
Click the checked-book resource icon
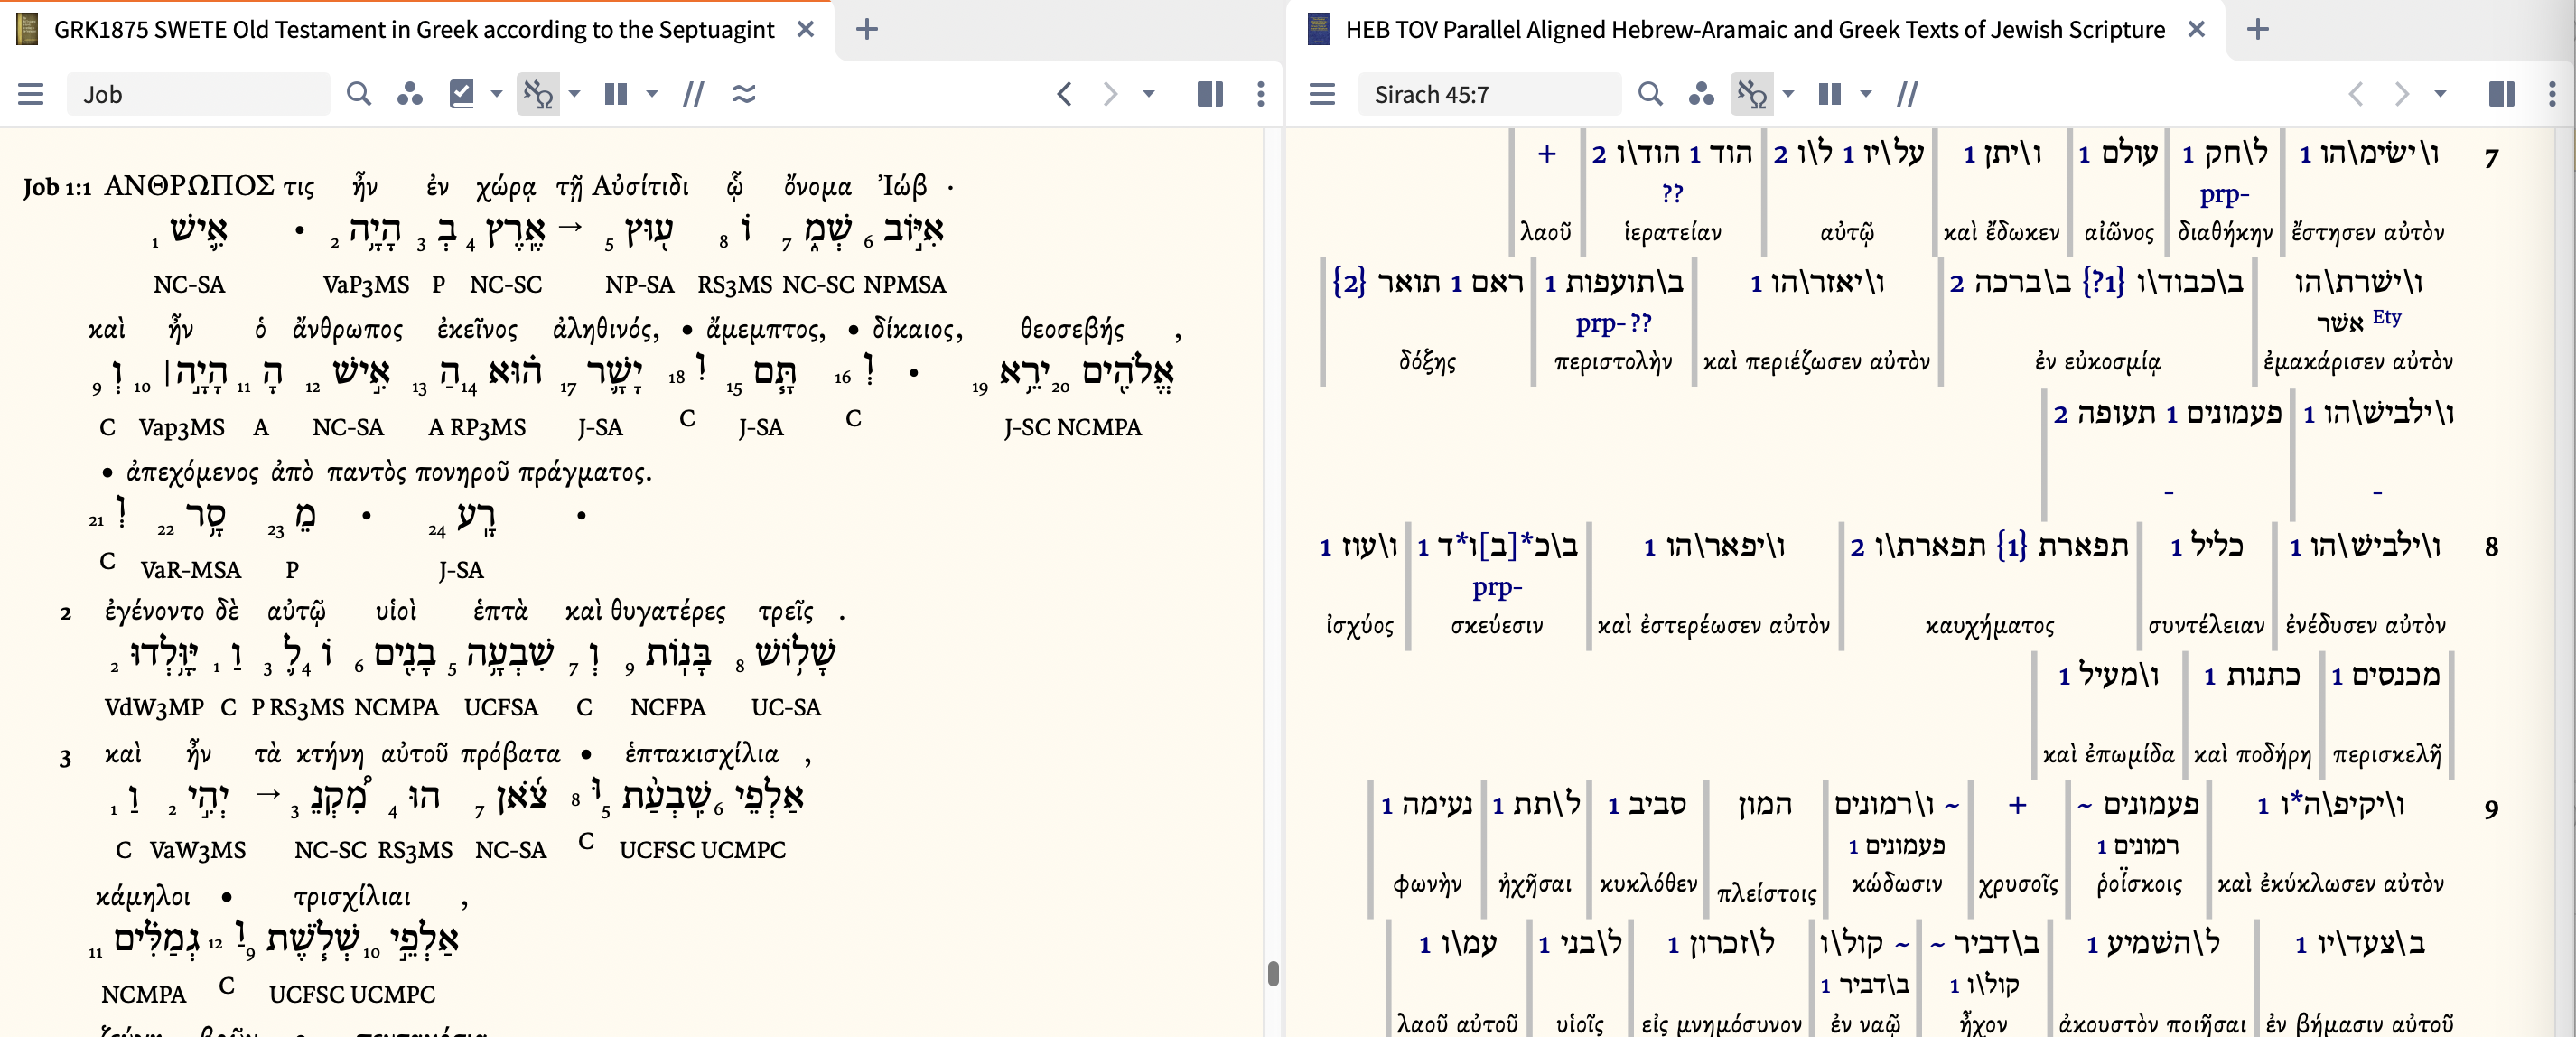click(x=462, y=94)
